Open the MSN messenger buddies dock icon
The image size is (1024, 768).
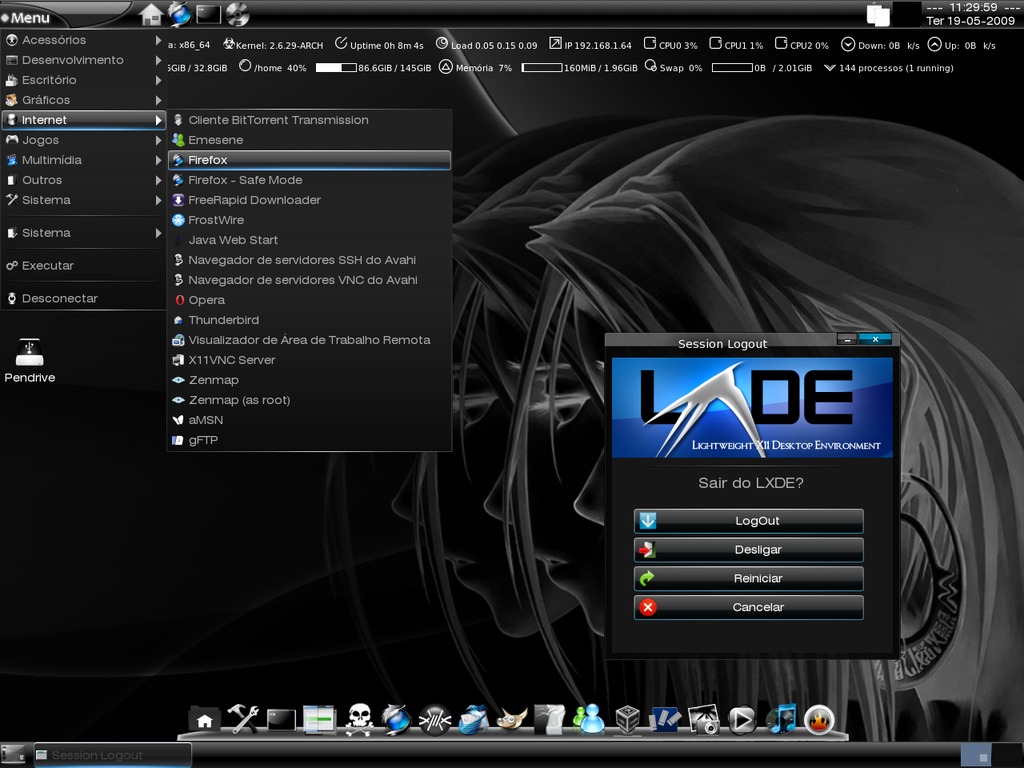coord(589,720)
